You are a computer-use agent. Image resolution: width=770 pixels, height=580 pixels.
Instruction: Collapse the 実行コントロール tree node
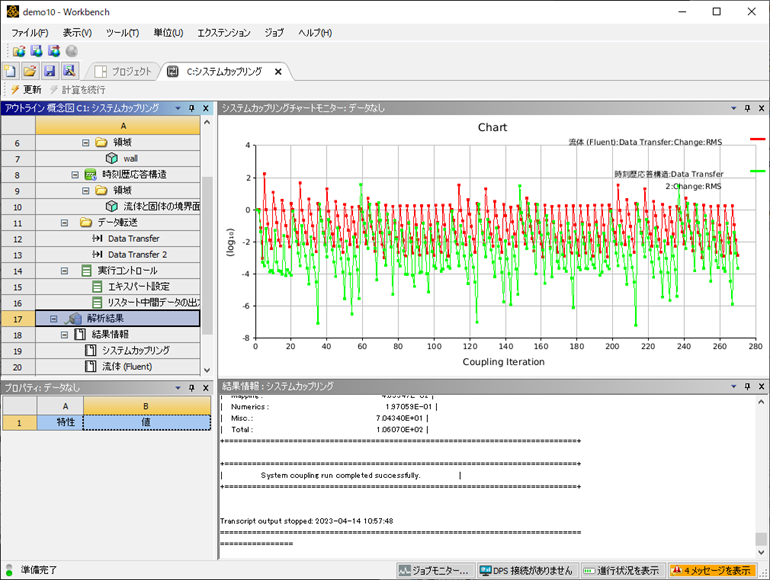(64, 270)
